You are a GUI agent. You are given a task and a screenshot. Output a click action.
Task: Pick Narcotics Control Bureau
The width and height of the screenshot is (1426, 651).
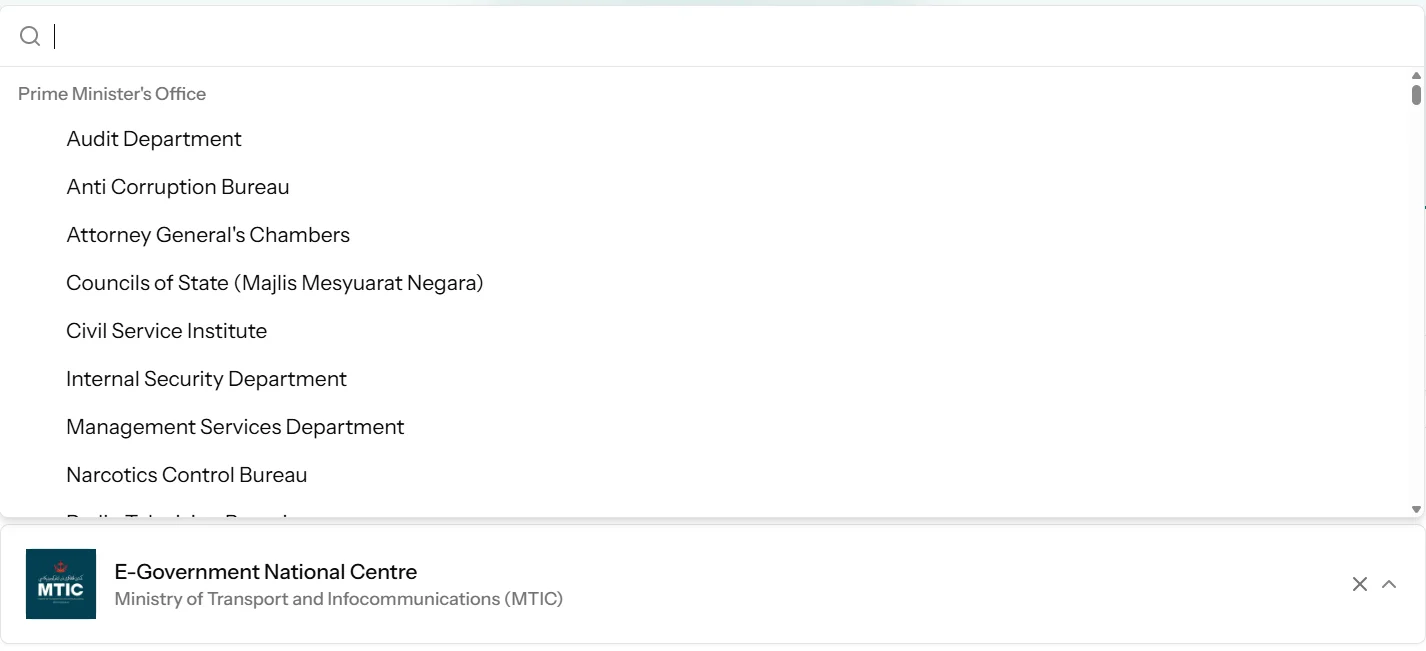point(187,475)
